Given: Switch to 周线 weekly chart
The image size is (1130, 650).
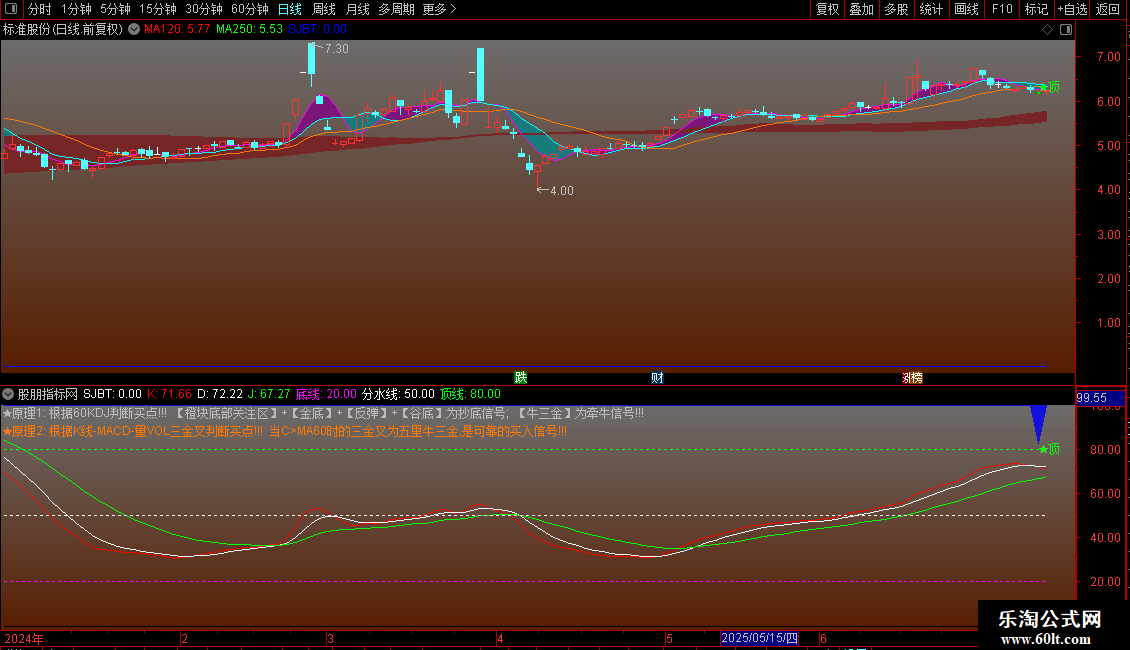Looking at the screenshot, I should 324,9.
